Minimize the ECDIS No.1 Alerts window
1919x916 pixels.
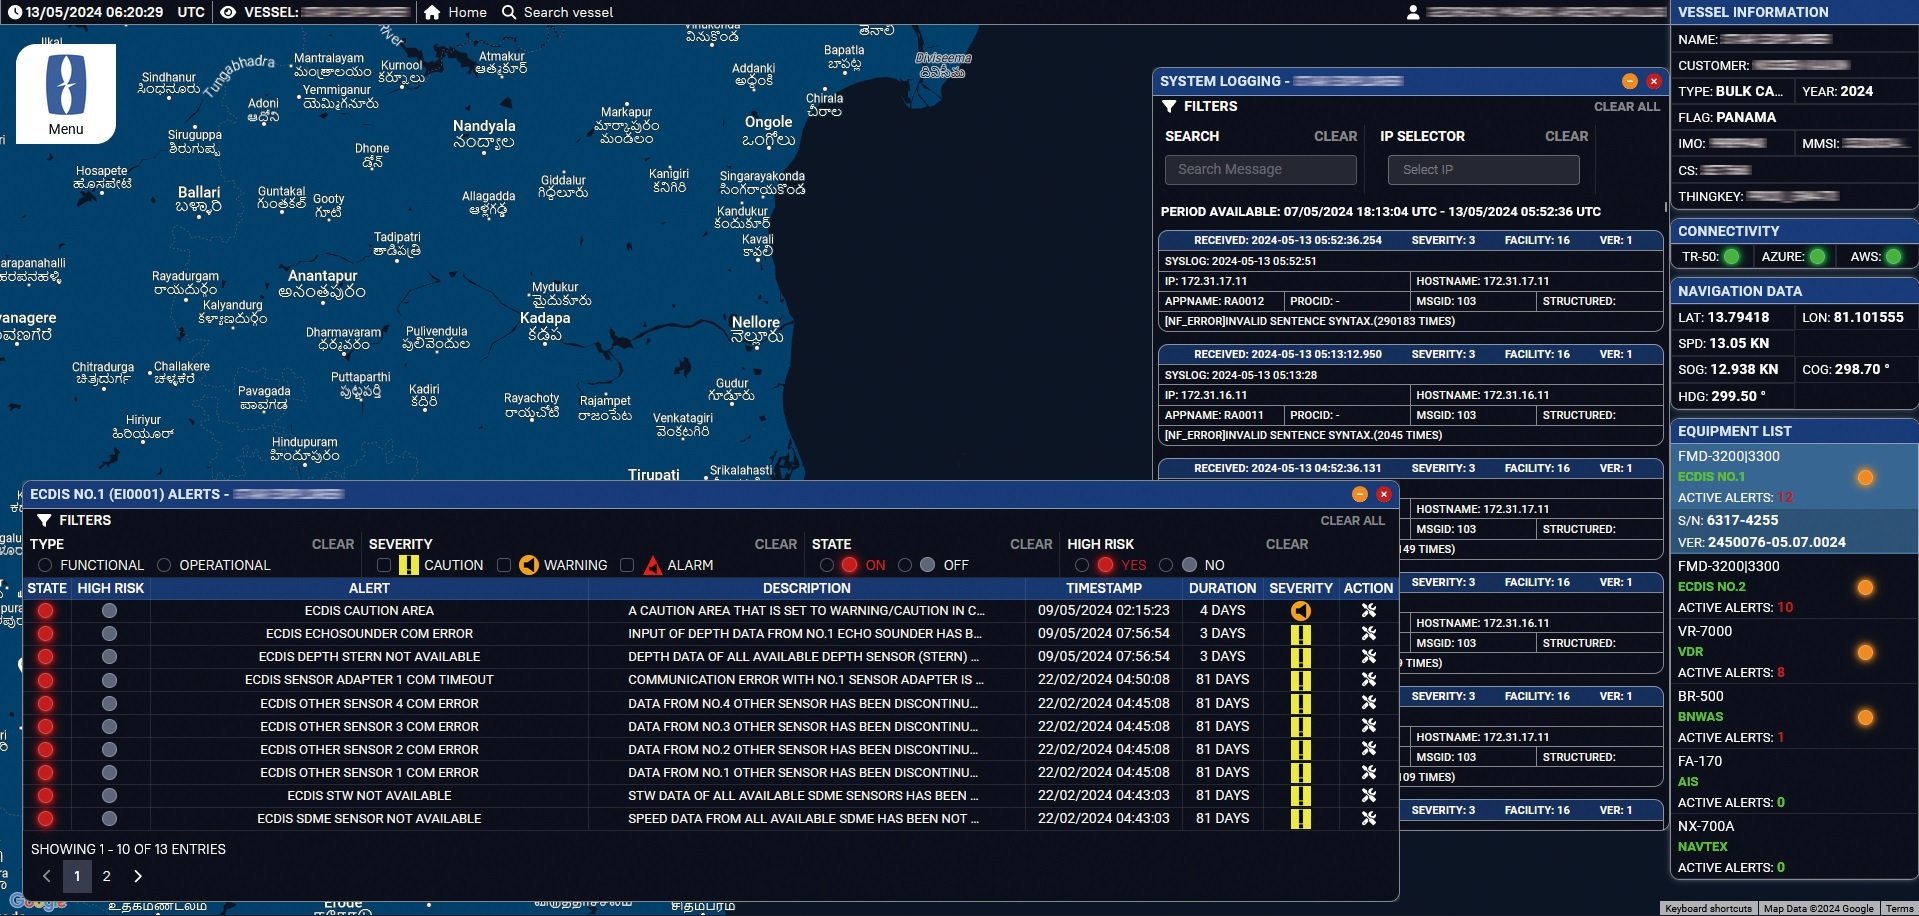1359,494
